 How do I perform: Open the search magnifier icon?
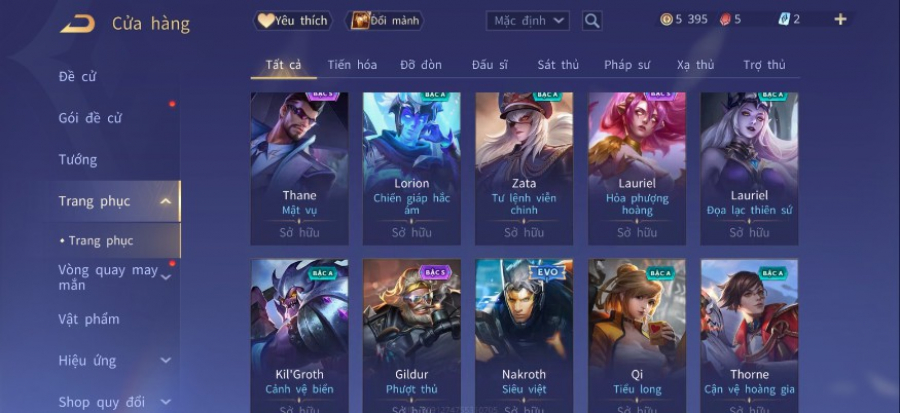592,21
